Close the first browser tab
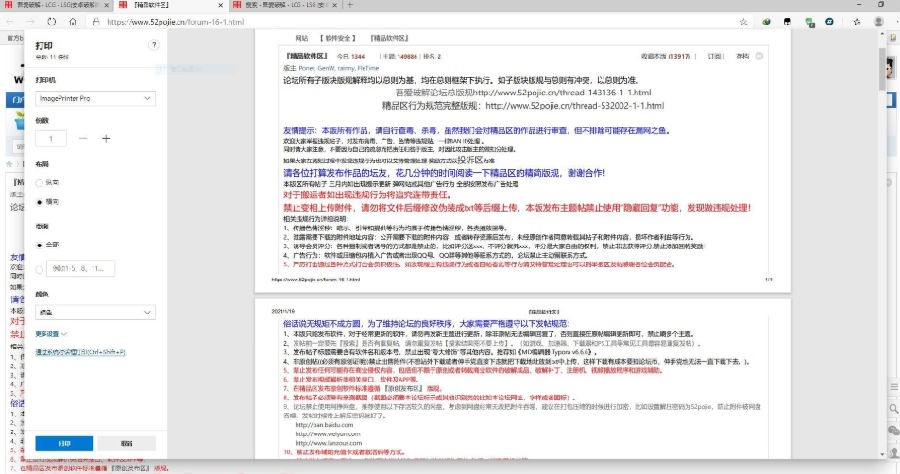This screenshot has height=474, width=900. pyautogui.click(x=107, y=5)
